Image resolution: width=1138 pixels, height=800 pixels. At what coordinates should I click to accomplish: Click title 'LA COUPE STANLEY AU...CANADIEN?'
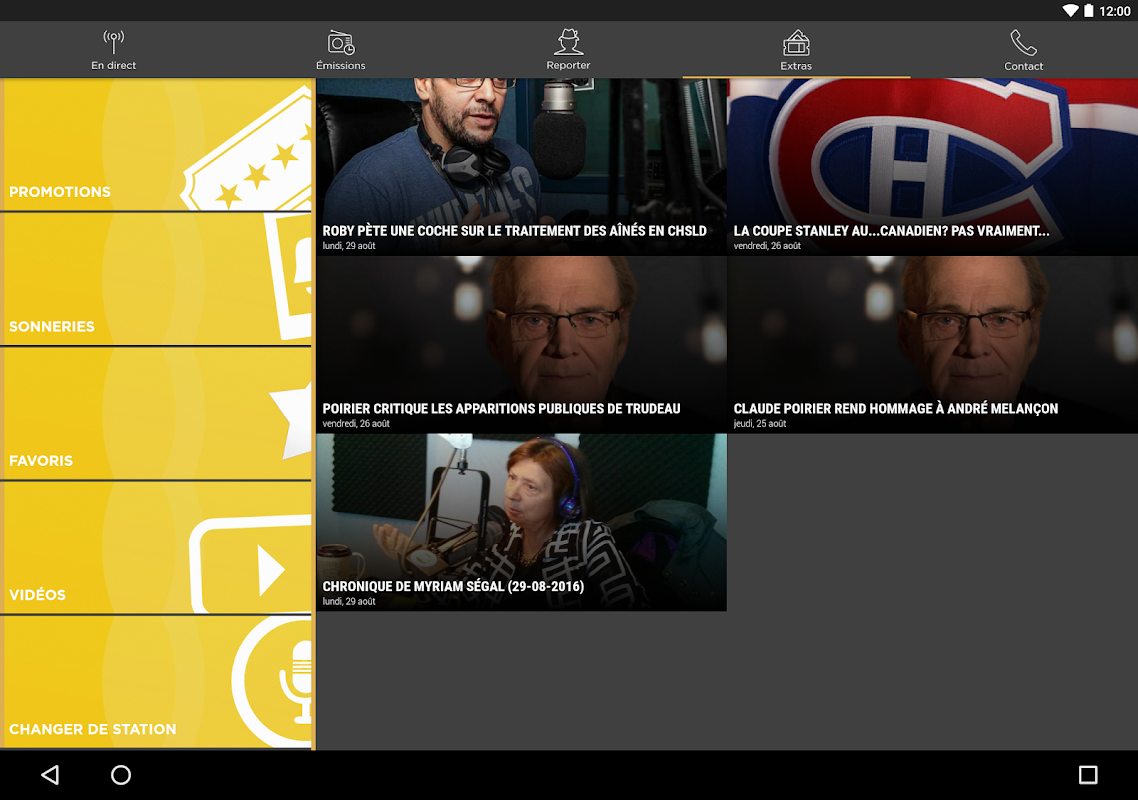891,231
